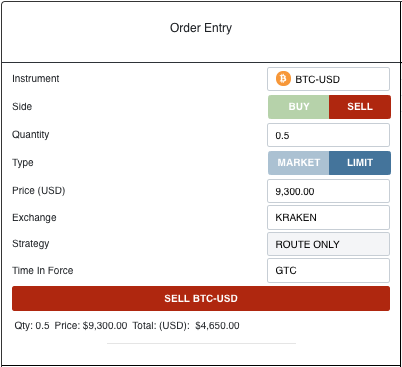Click the Order Entry panel title

[x=201, y=28]
